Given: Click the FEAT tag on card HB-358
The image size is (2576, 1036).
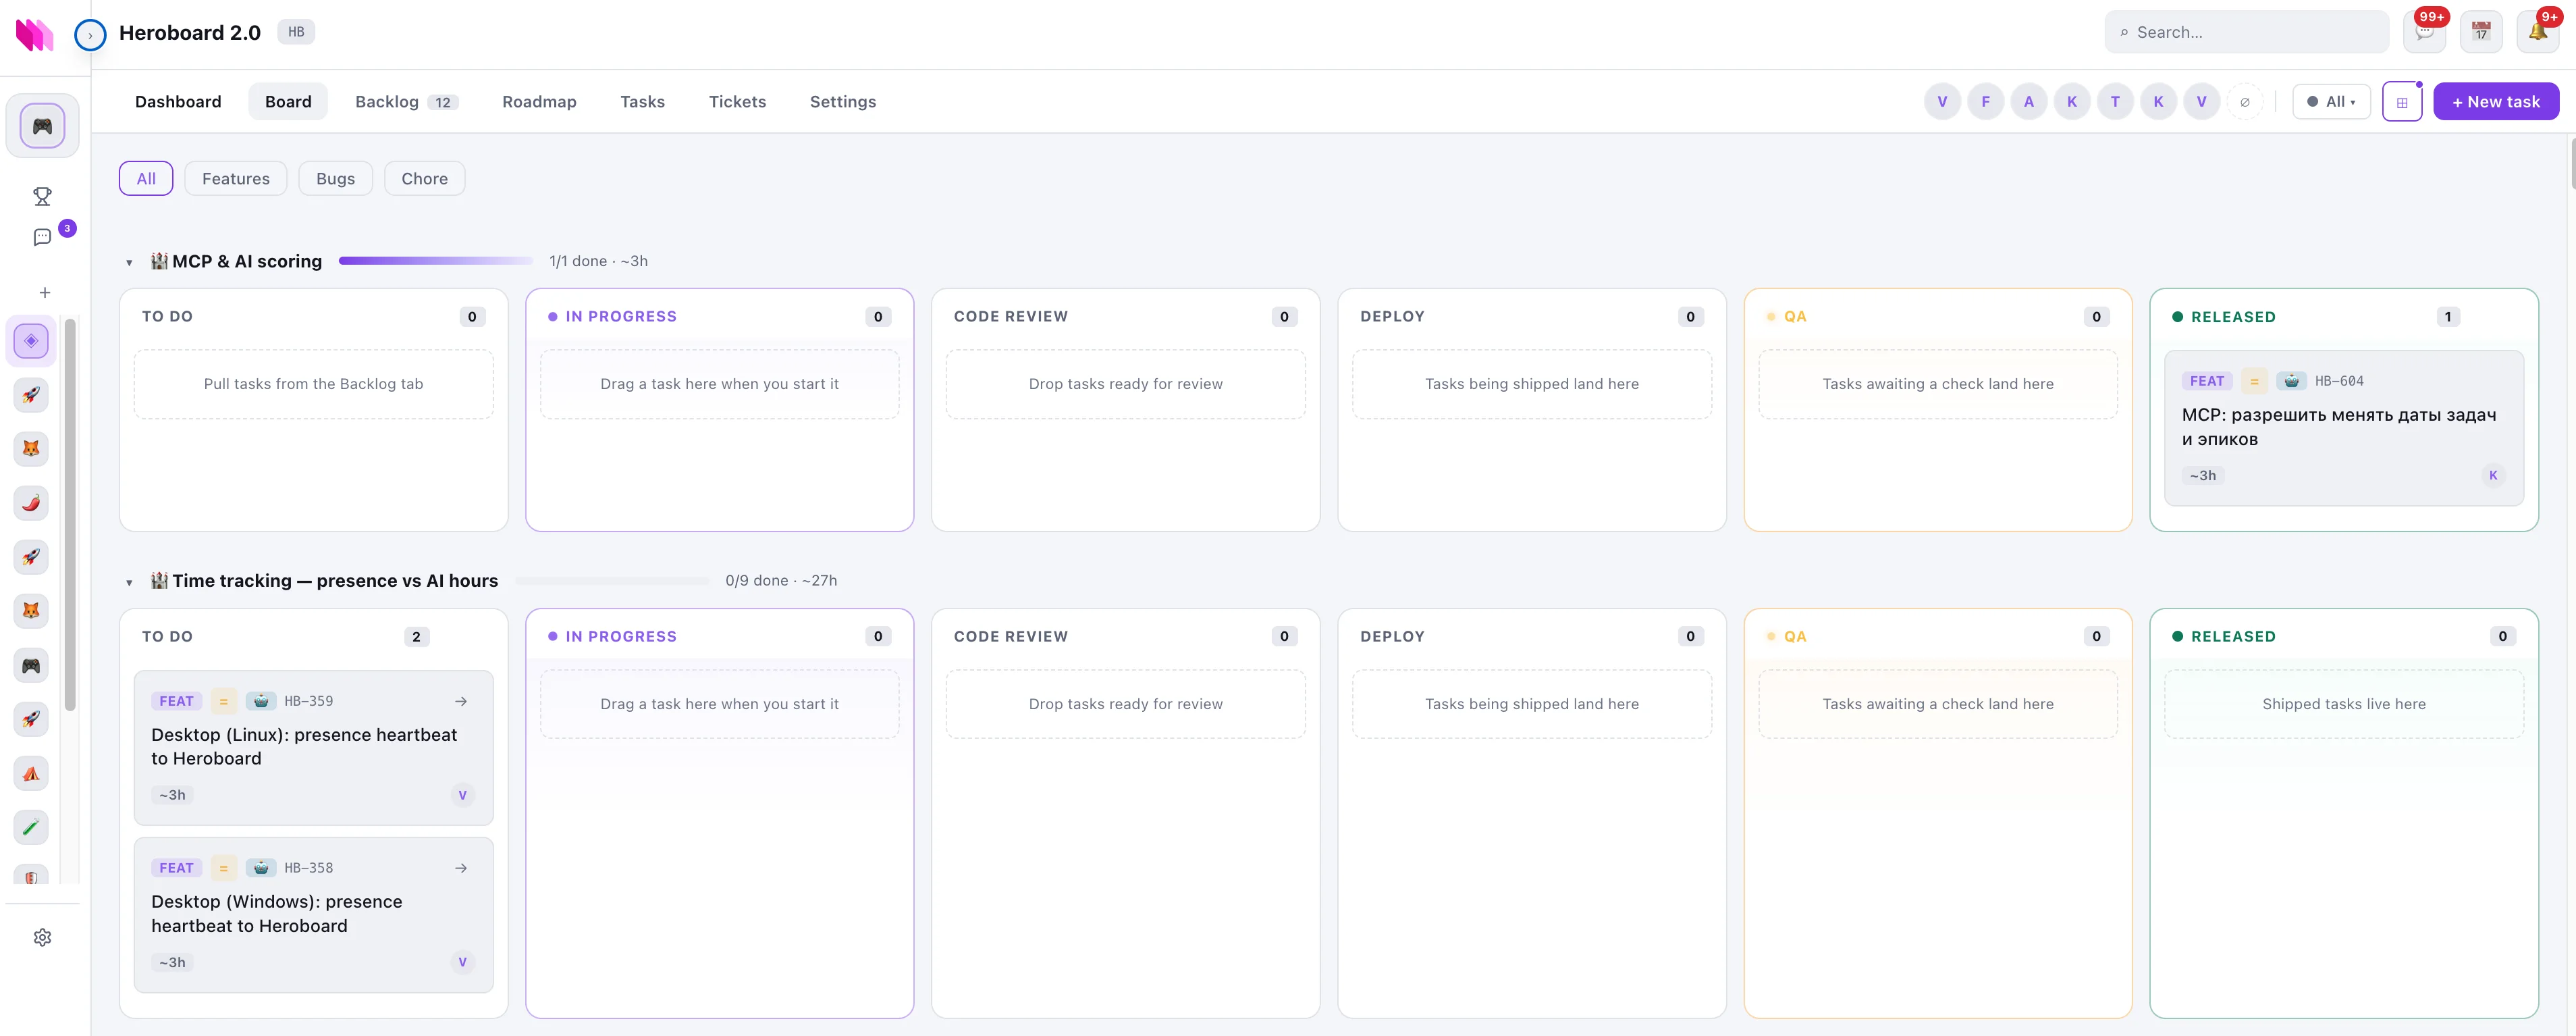Looking at the screenshot, I should [177, 868].
